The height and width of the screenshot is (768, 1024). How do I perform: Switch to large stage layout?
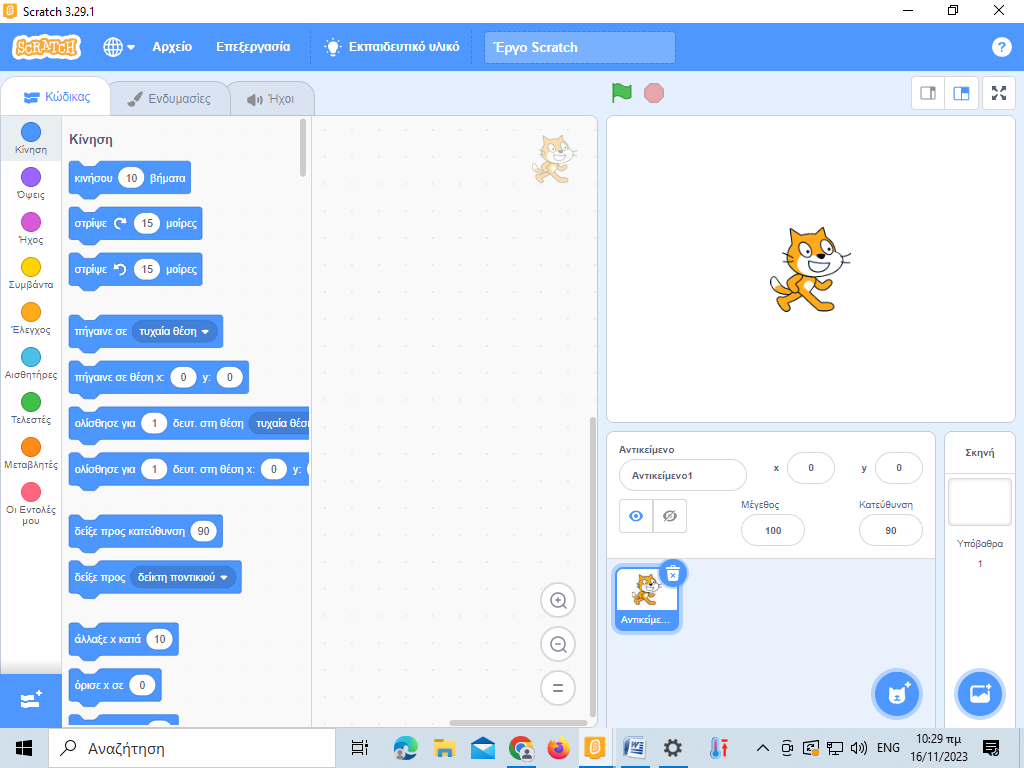tap(961, 93)
